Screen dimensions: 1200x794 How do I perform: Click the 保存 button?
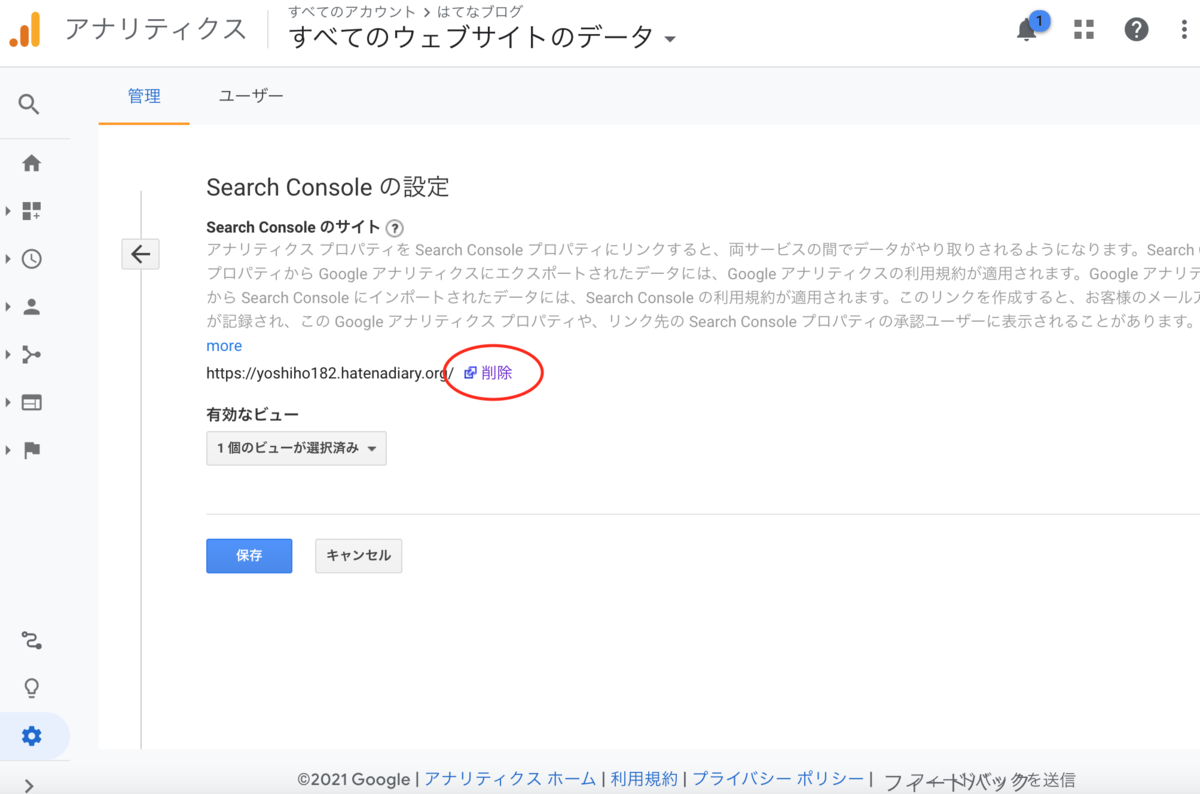click(249, 556)
